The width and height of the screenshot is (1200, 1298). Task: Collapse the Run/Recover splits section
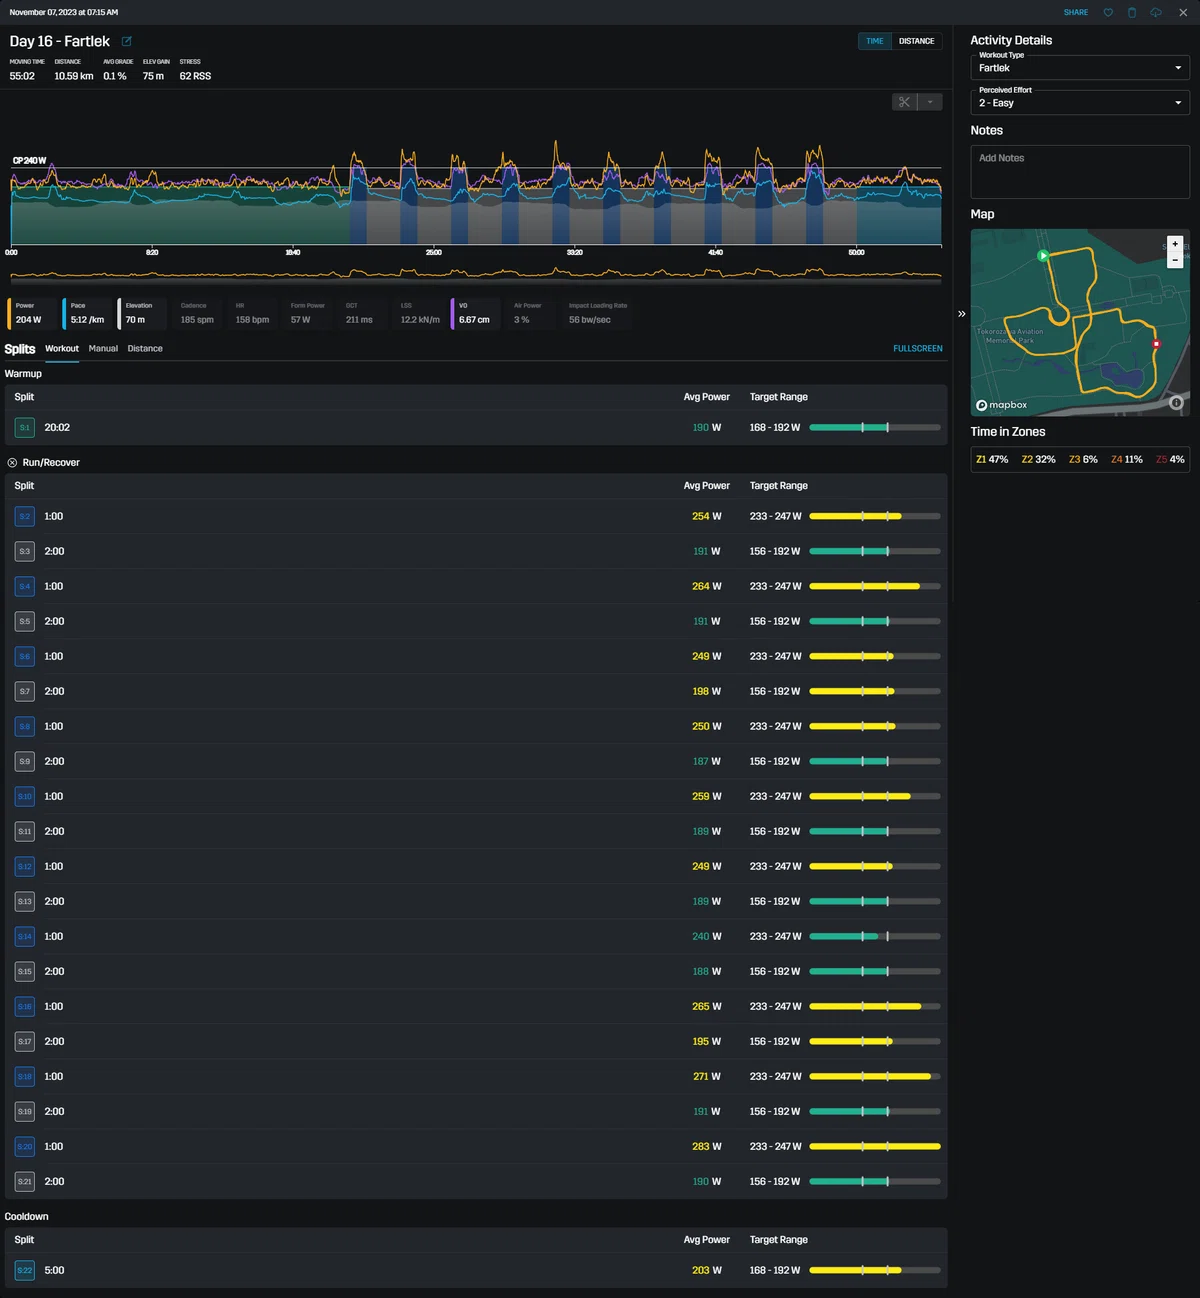(12, 463)
